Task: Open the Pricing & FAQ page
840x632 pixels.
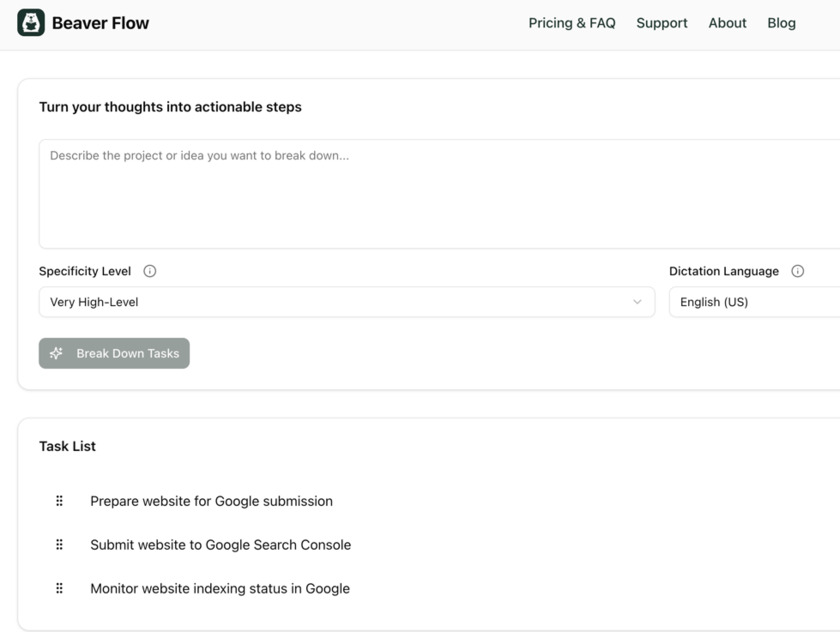Action: [x=572, y=23]
